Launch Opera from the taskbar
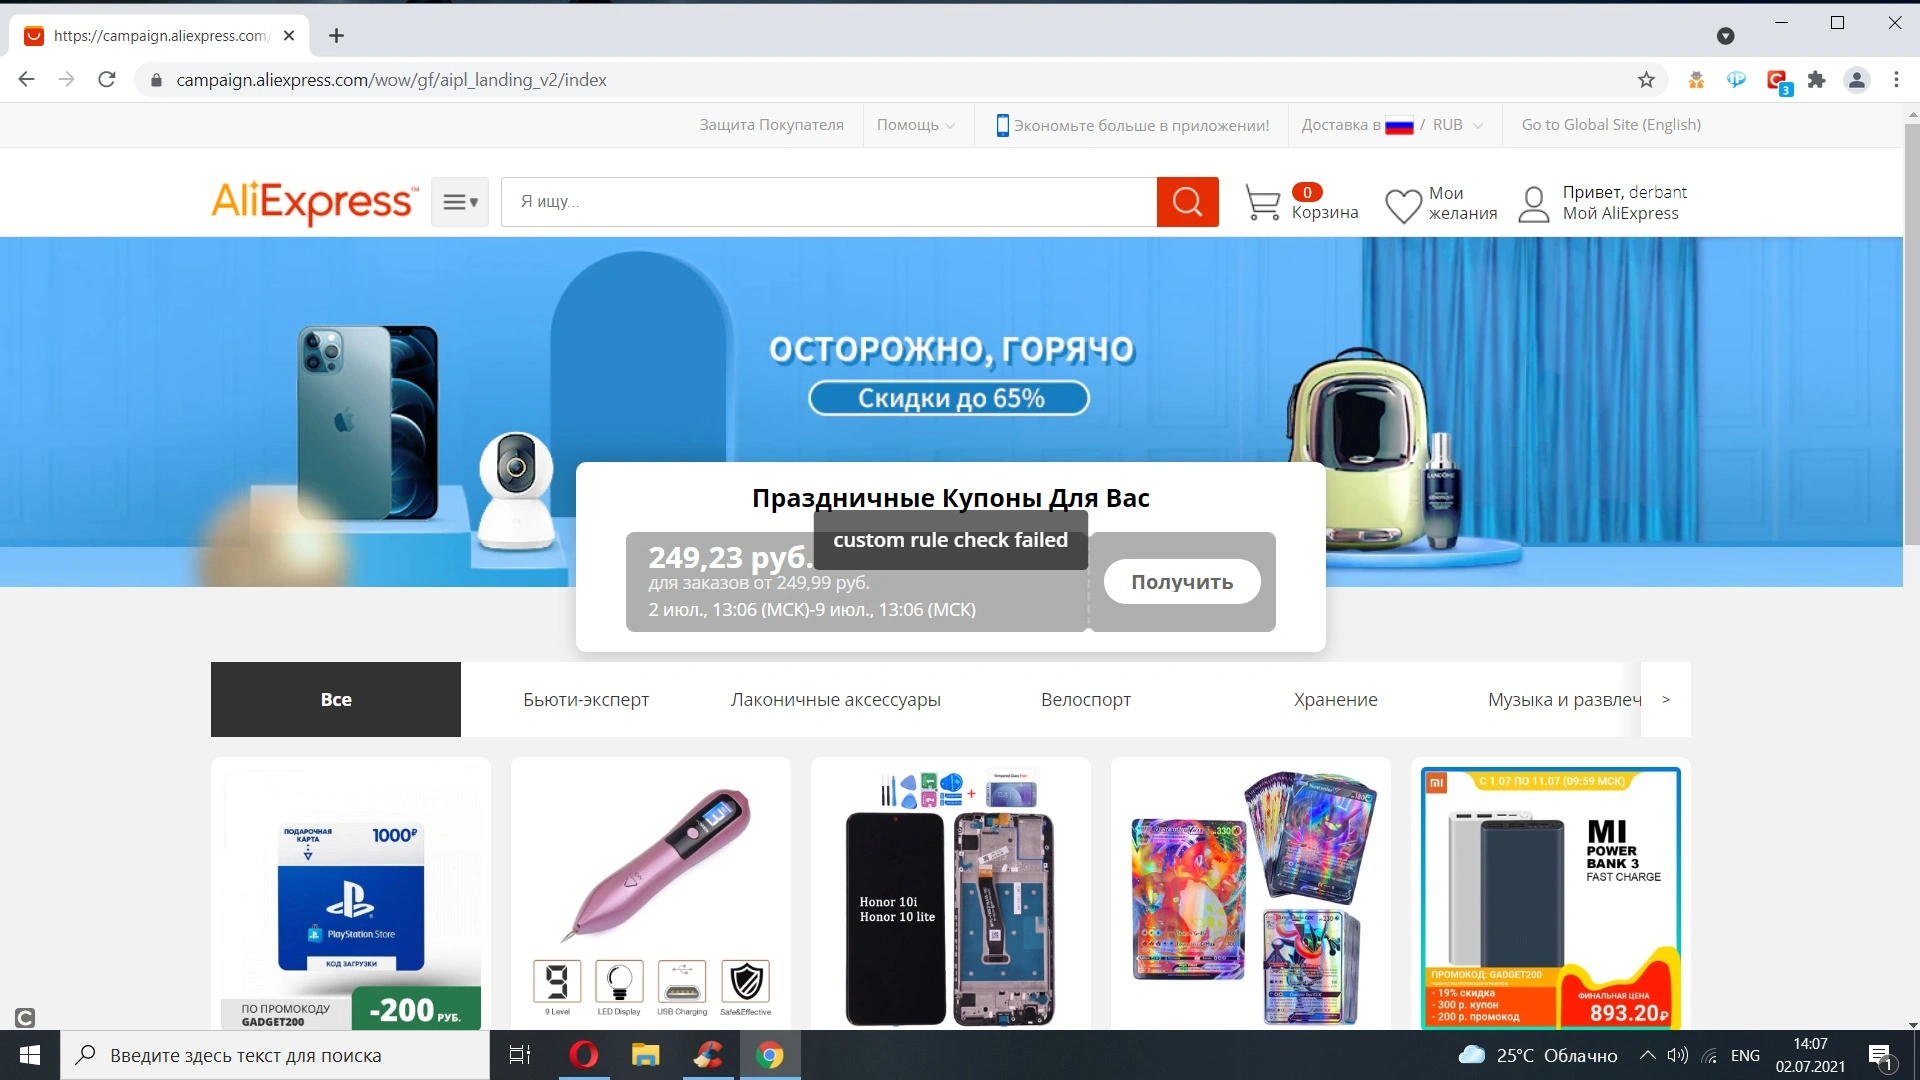Viewport: 1920px width, 1080px height. (584, 1055)
